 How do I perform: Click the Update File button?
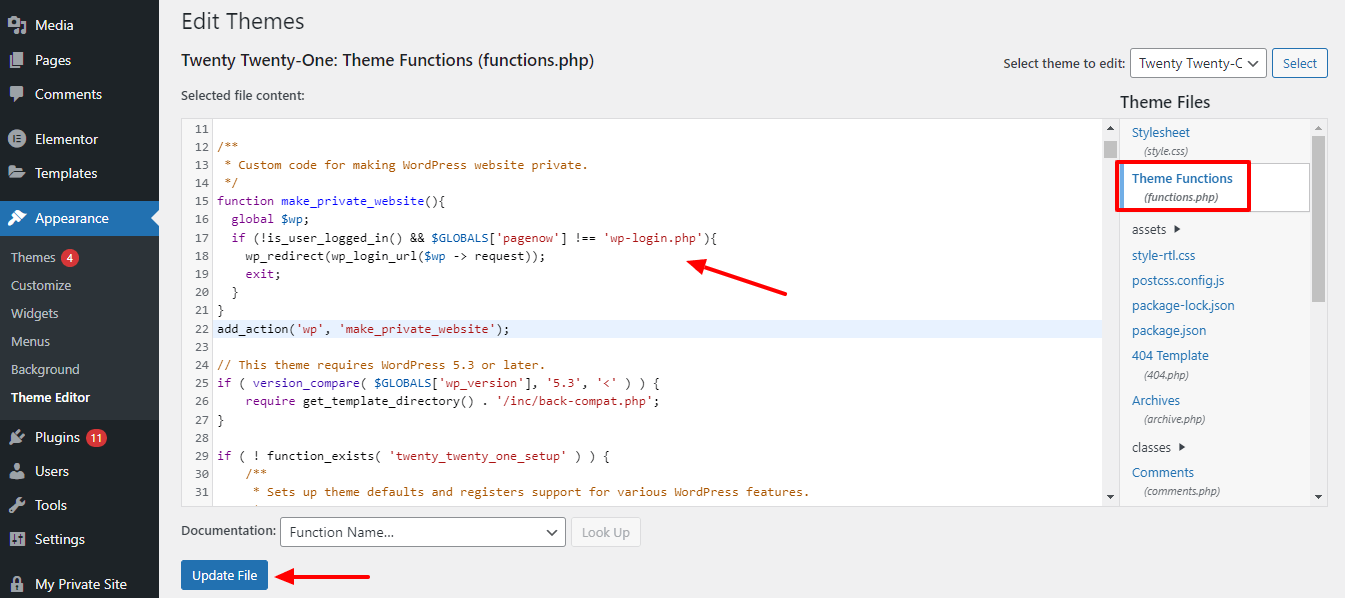(225, 575)
